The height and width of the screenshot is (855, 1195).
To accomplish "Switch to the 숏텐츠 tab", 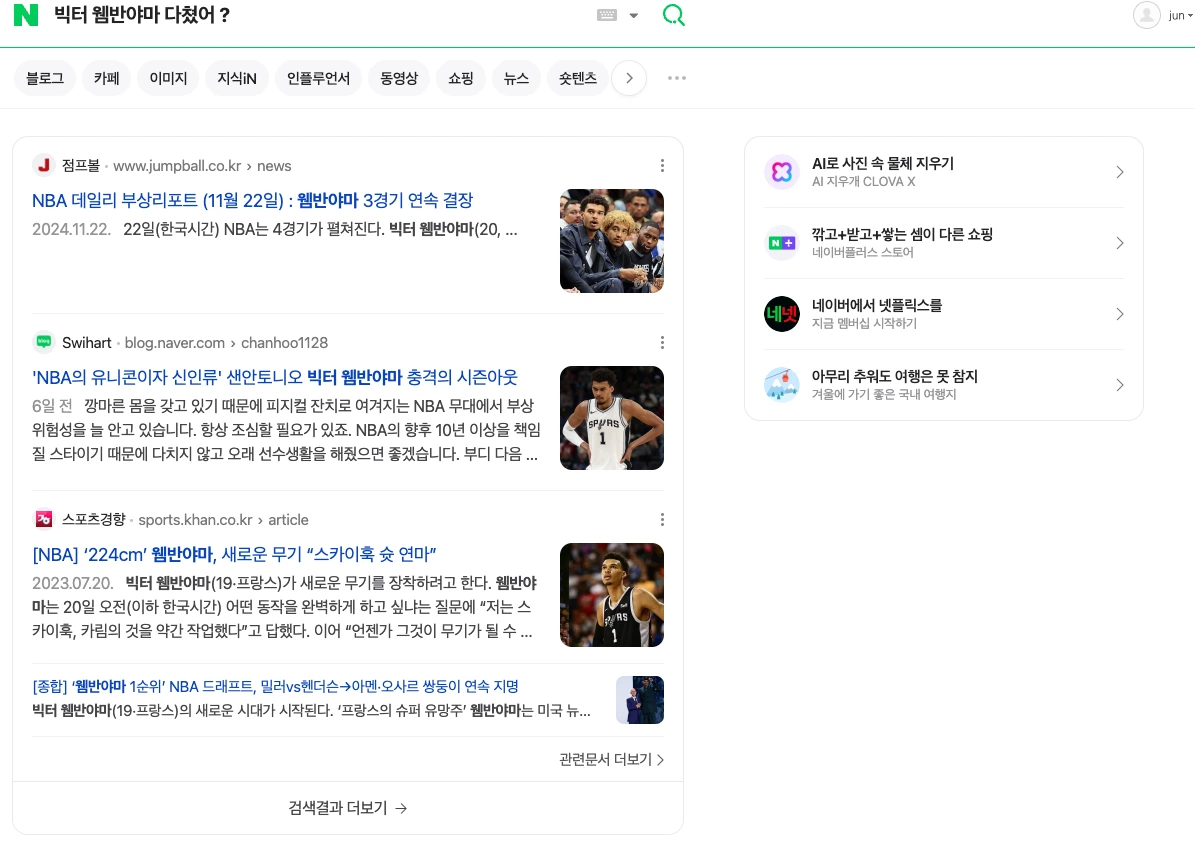I will pyautogui.click(x=578, y=78).
